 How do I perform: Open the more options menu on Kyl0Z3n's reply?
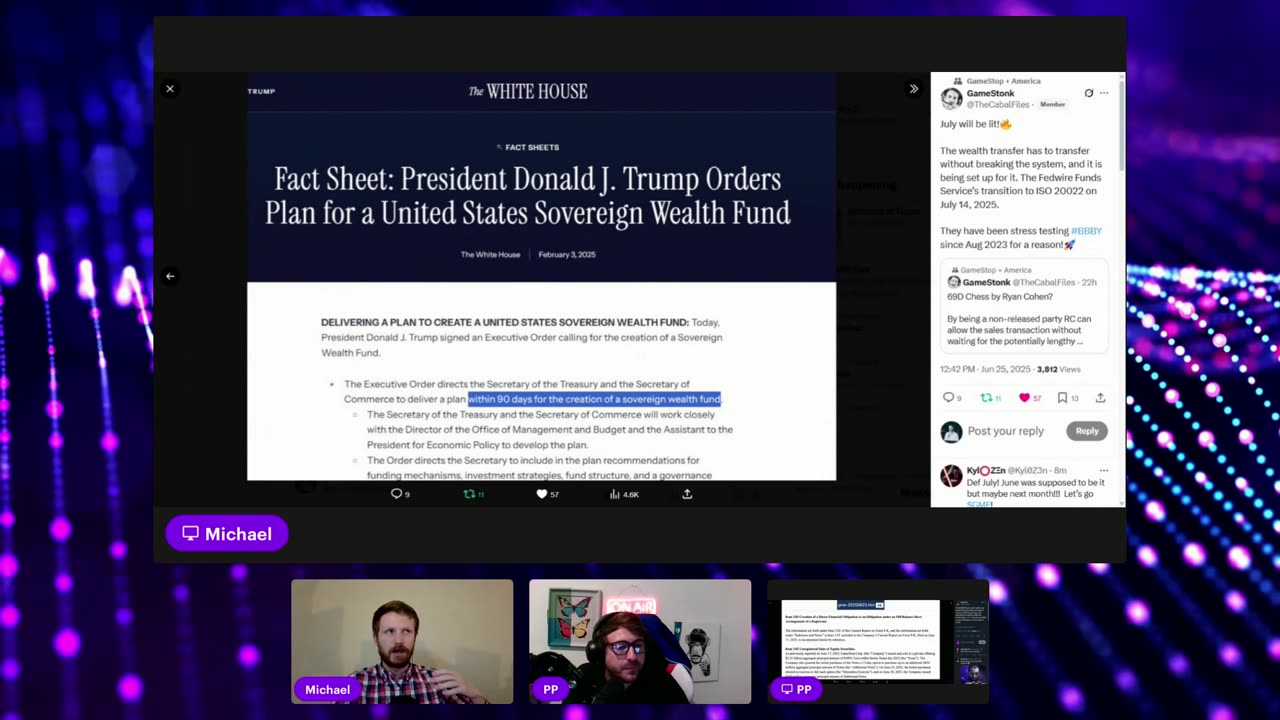[x=1104, y=470]
